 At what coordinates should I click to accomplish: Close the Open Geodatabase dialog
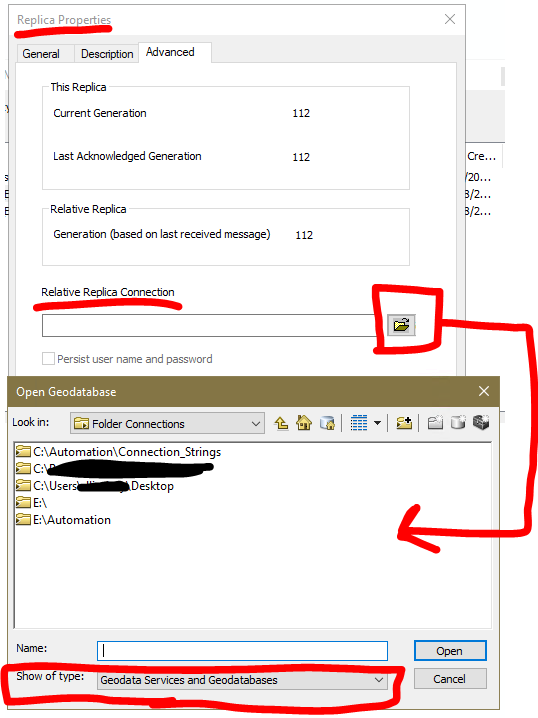484,391
